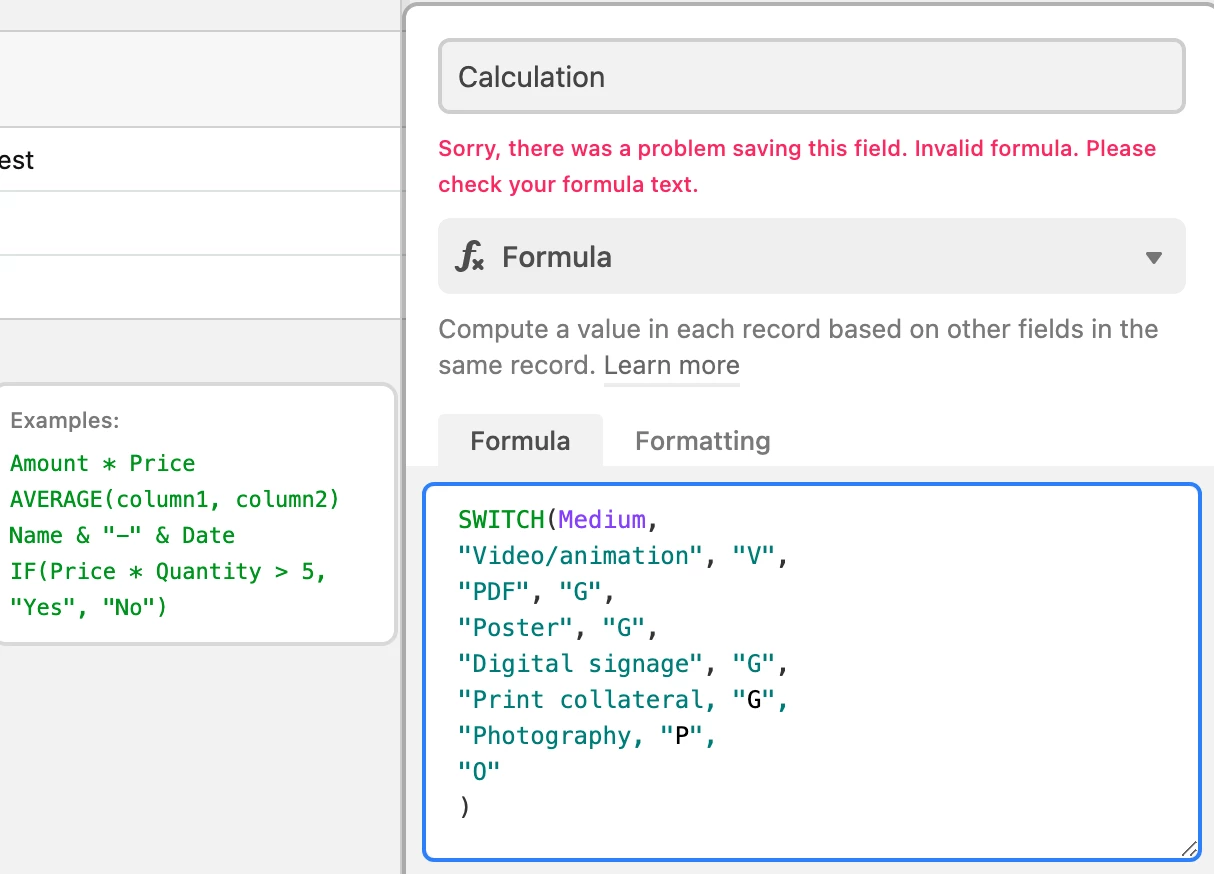Click the purple Medium field reference
Image resolution: width=1214 pixels, height=874 pixels.
point(603,520)
